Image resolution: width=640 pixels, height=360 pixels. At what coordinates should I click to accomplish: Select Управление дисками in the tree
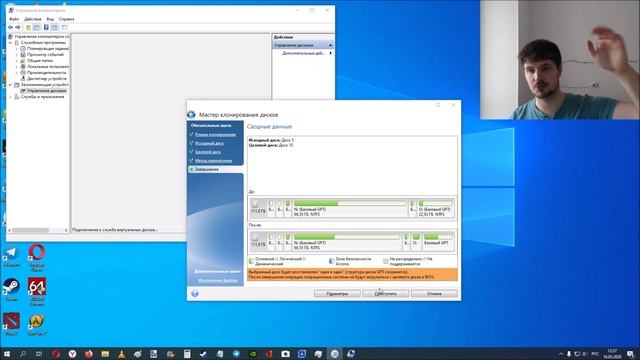coord(46,91)
